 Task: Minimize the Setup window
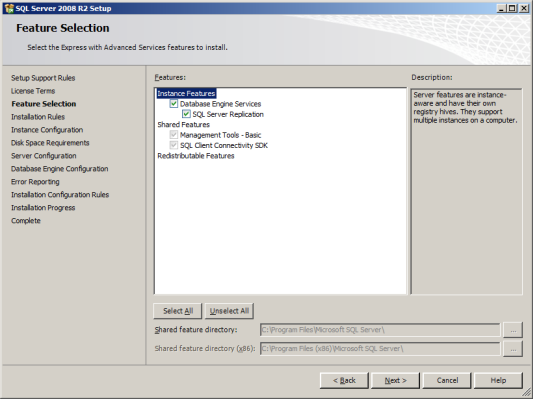tap(501, 8)
